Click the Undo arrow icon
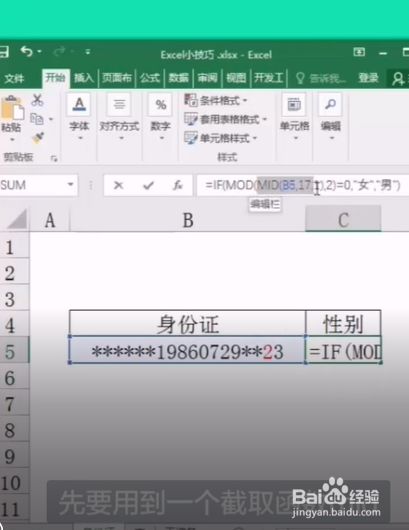Viewport: 409px width, 530px height. coord(26,51)
